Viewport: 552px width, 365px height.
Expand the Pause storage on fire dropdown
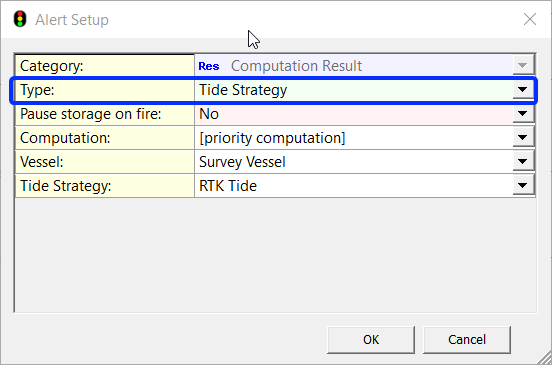[522, 113]
